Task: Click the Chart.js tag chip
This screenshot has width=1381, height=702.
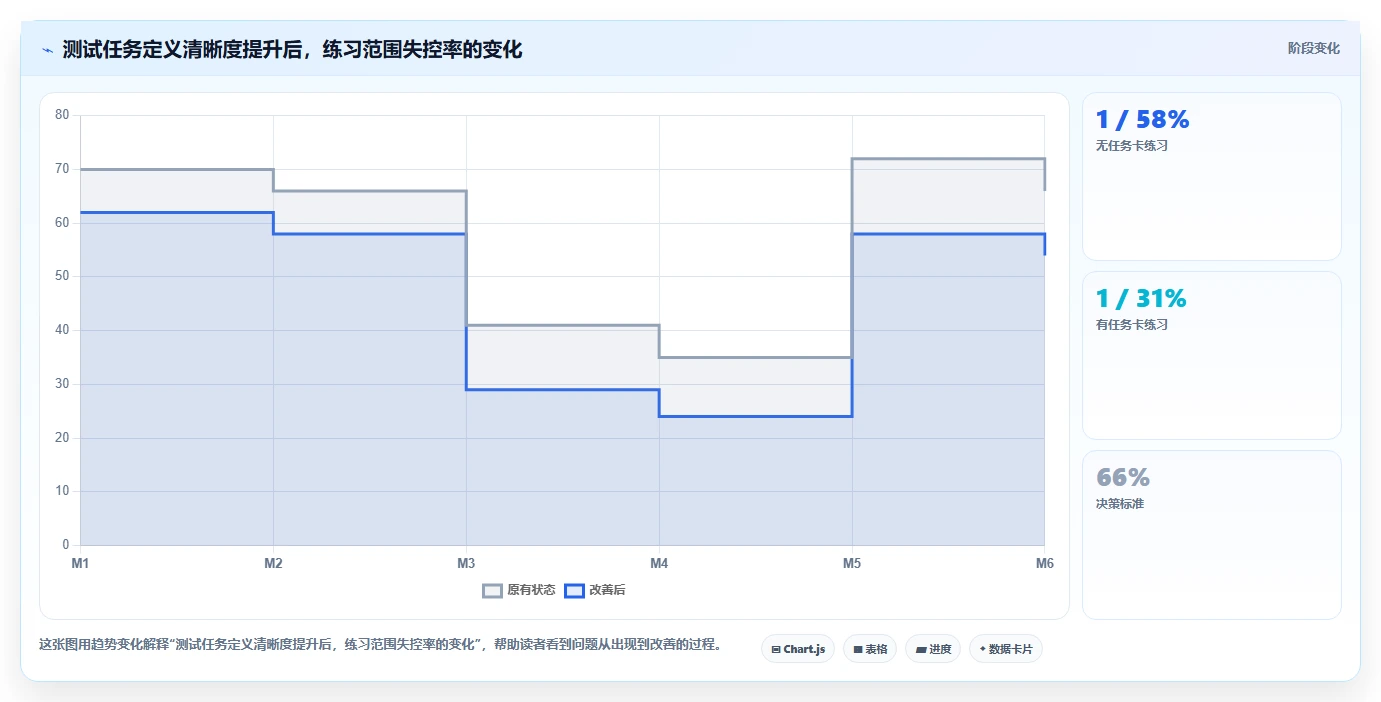Action: [x=798, y=649]
